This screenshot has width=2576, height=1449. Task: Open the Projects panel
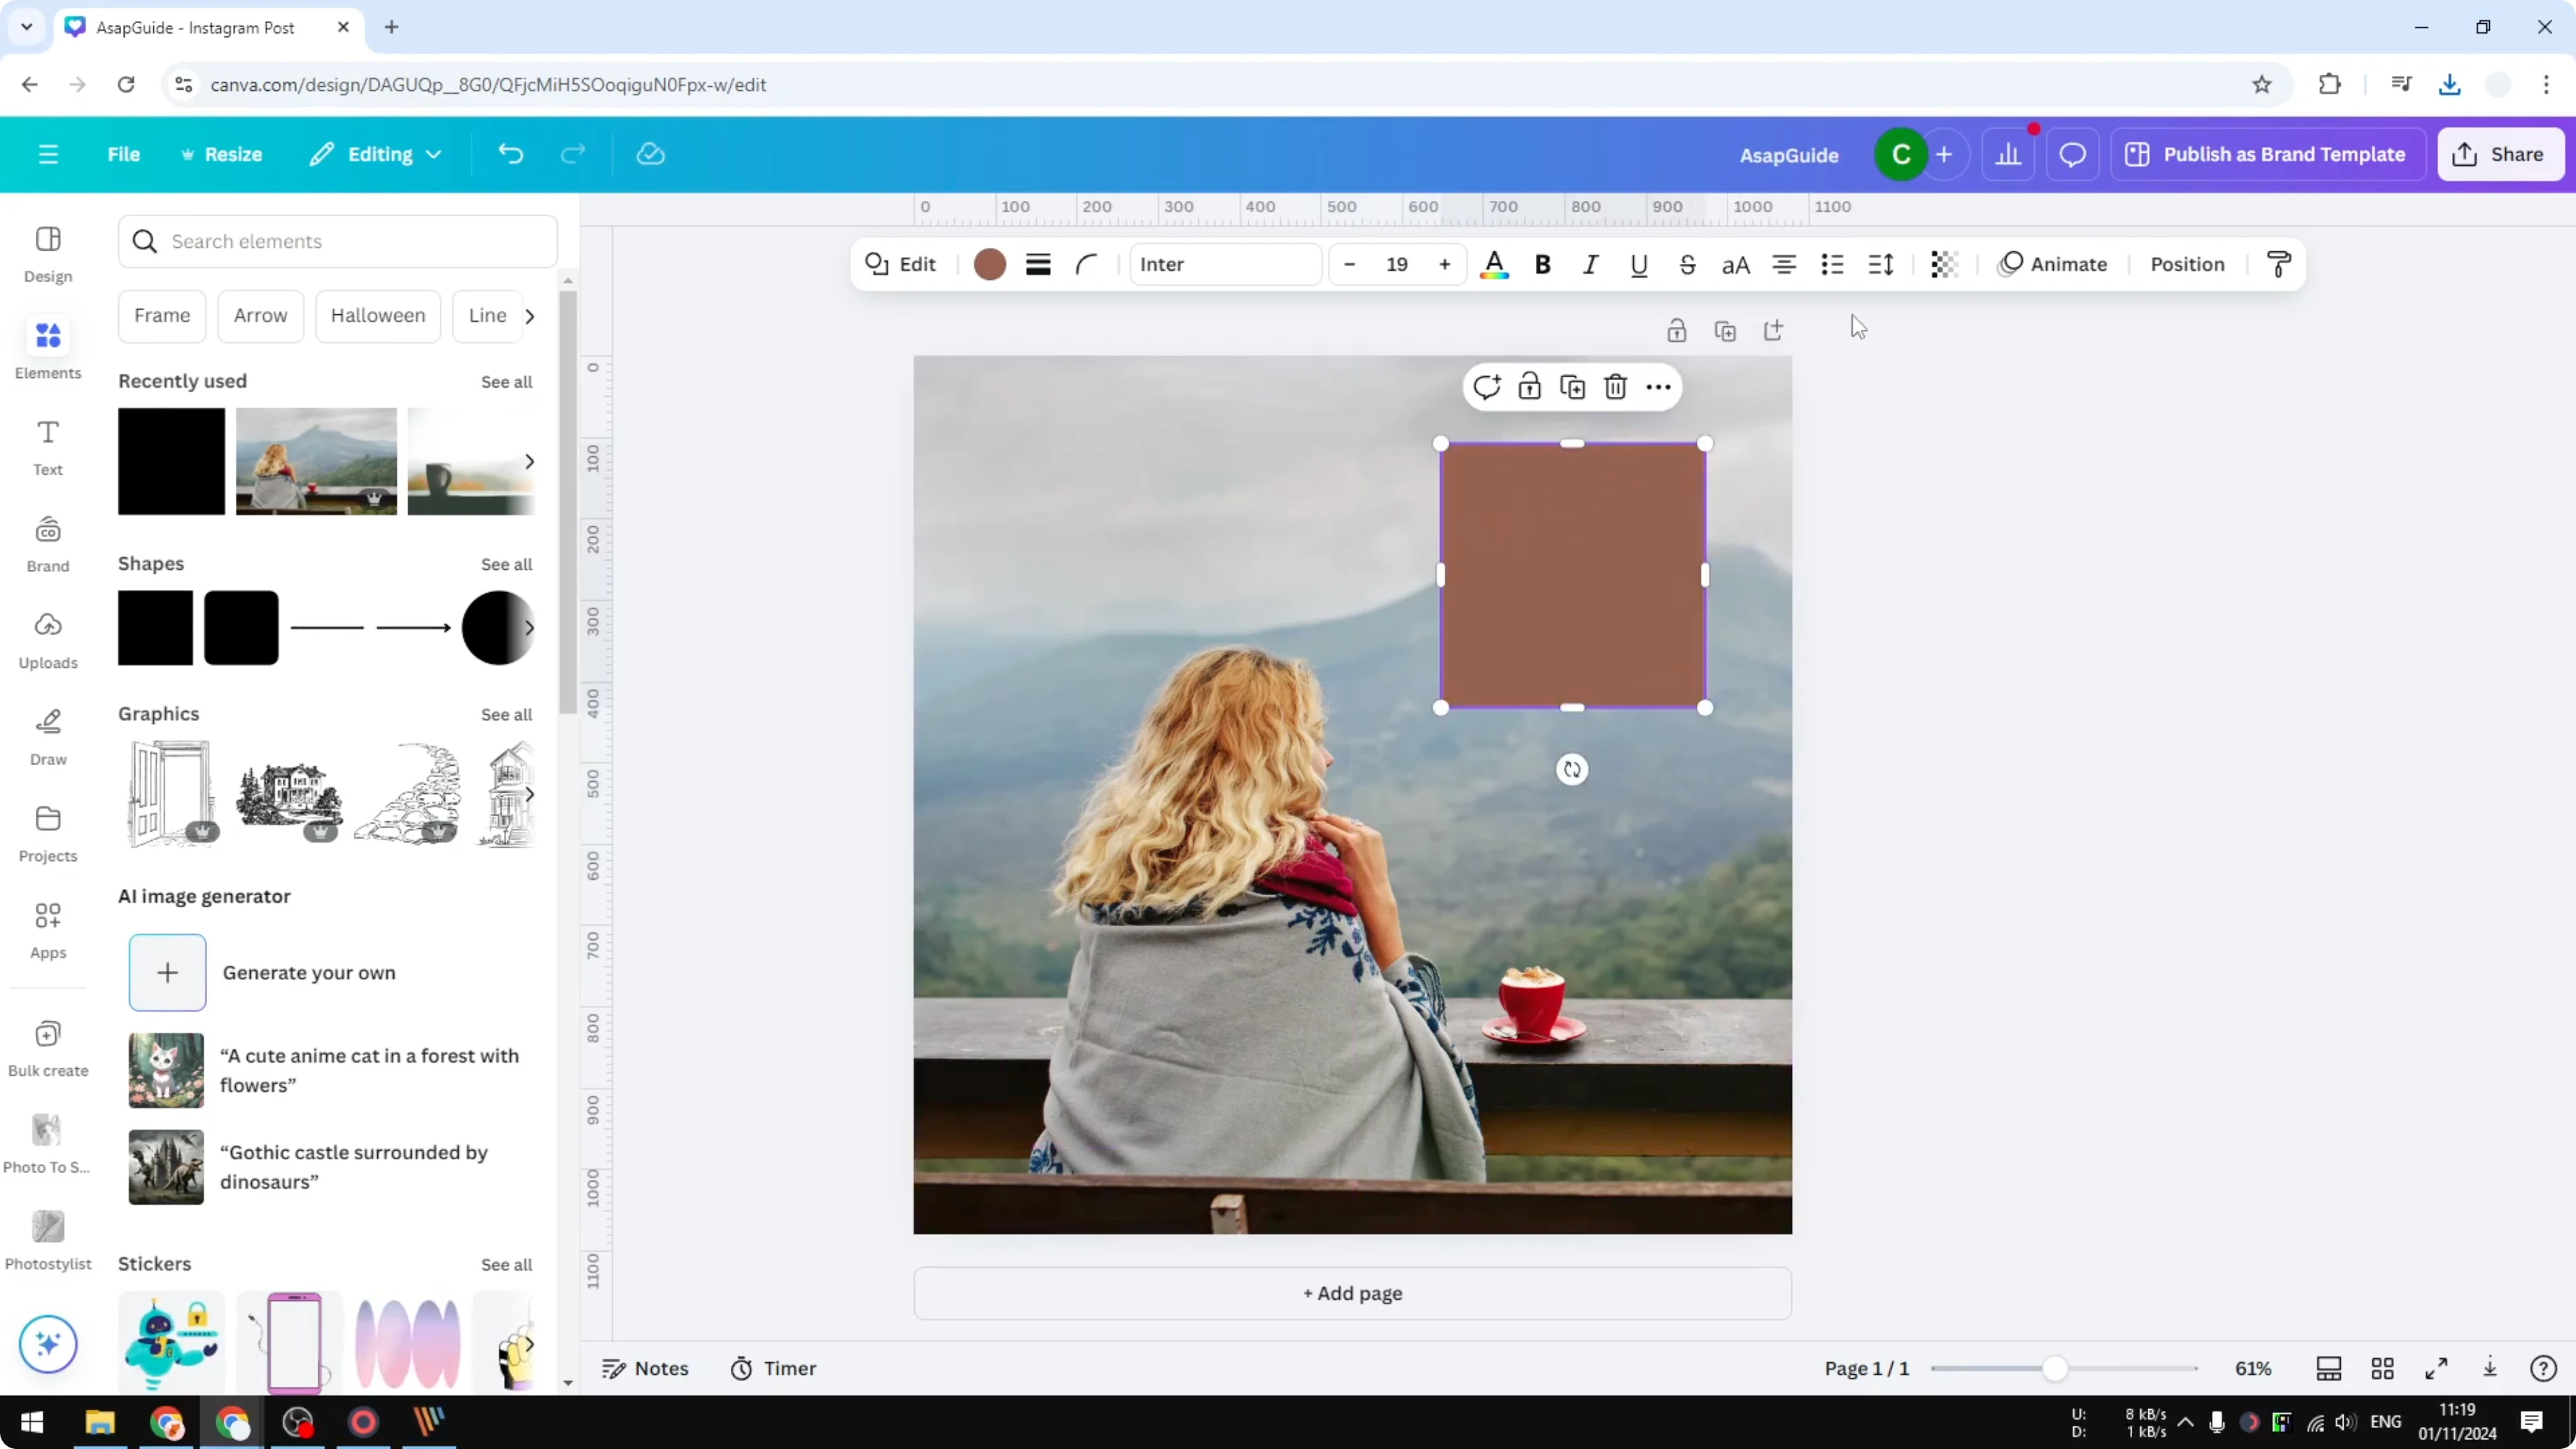[47, 833]
